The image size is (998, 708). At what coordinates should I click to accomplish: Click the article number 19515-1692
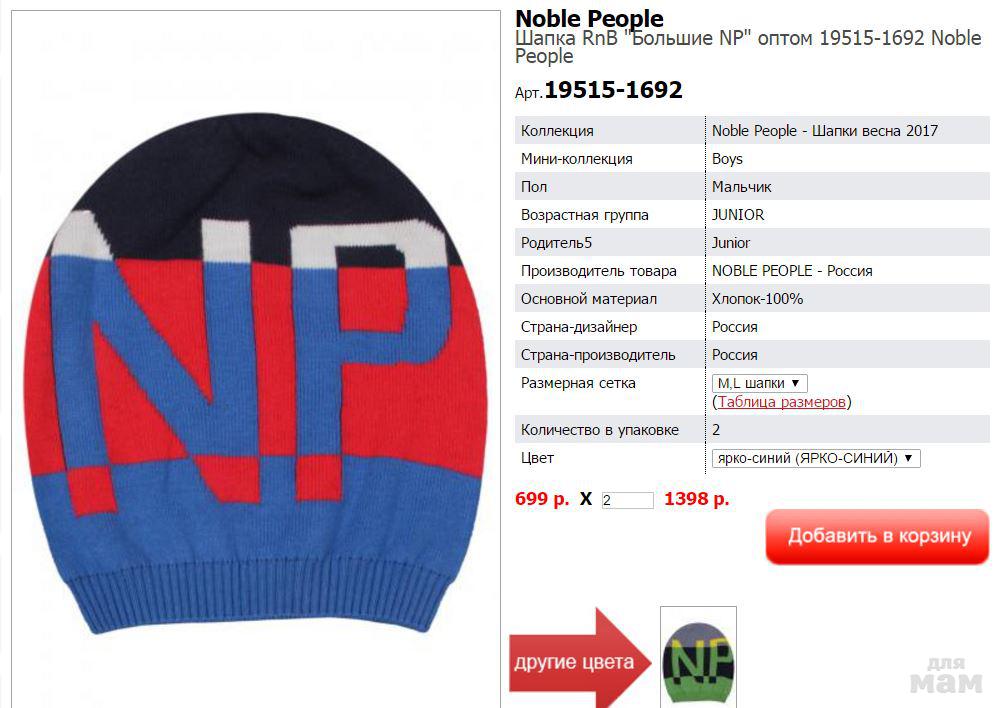[613, 90]
